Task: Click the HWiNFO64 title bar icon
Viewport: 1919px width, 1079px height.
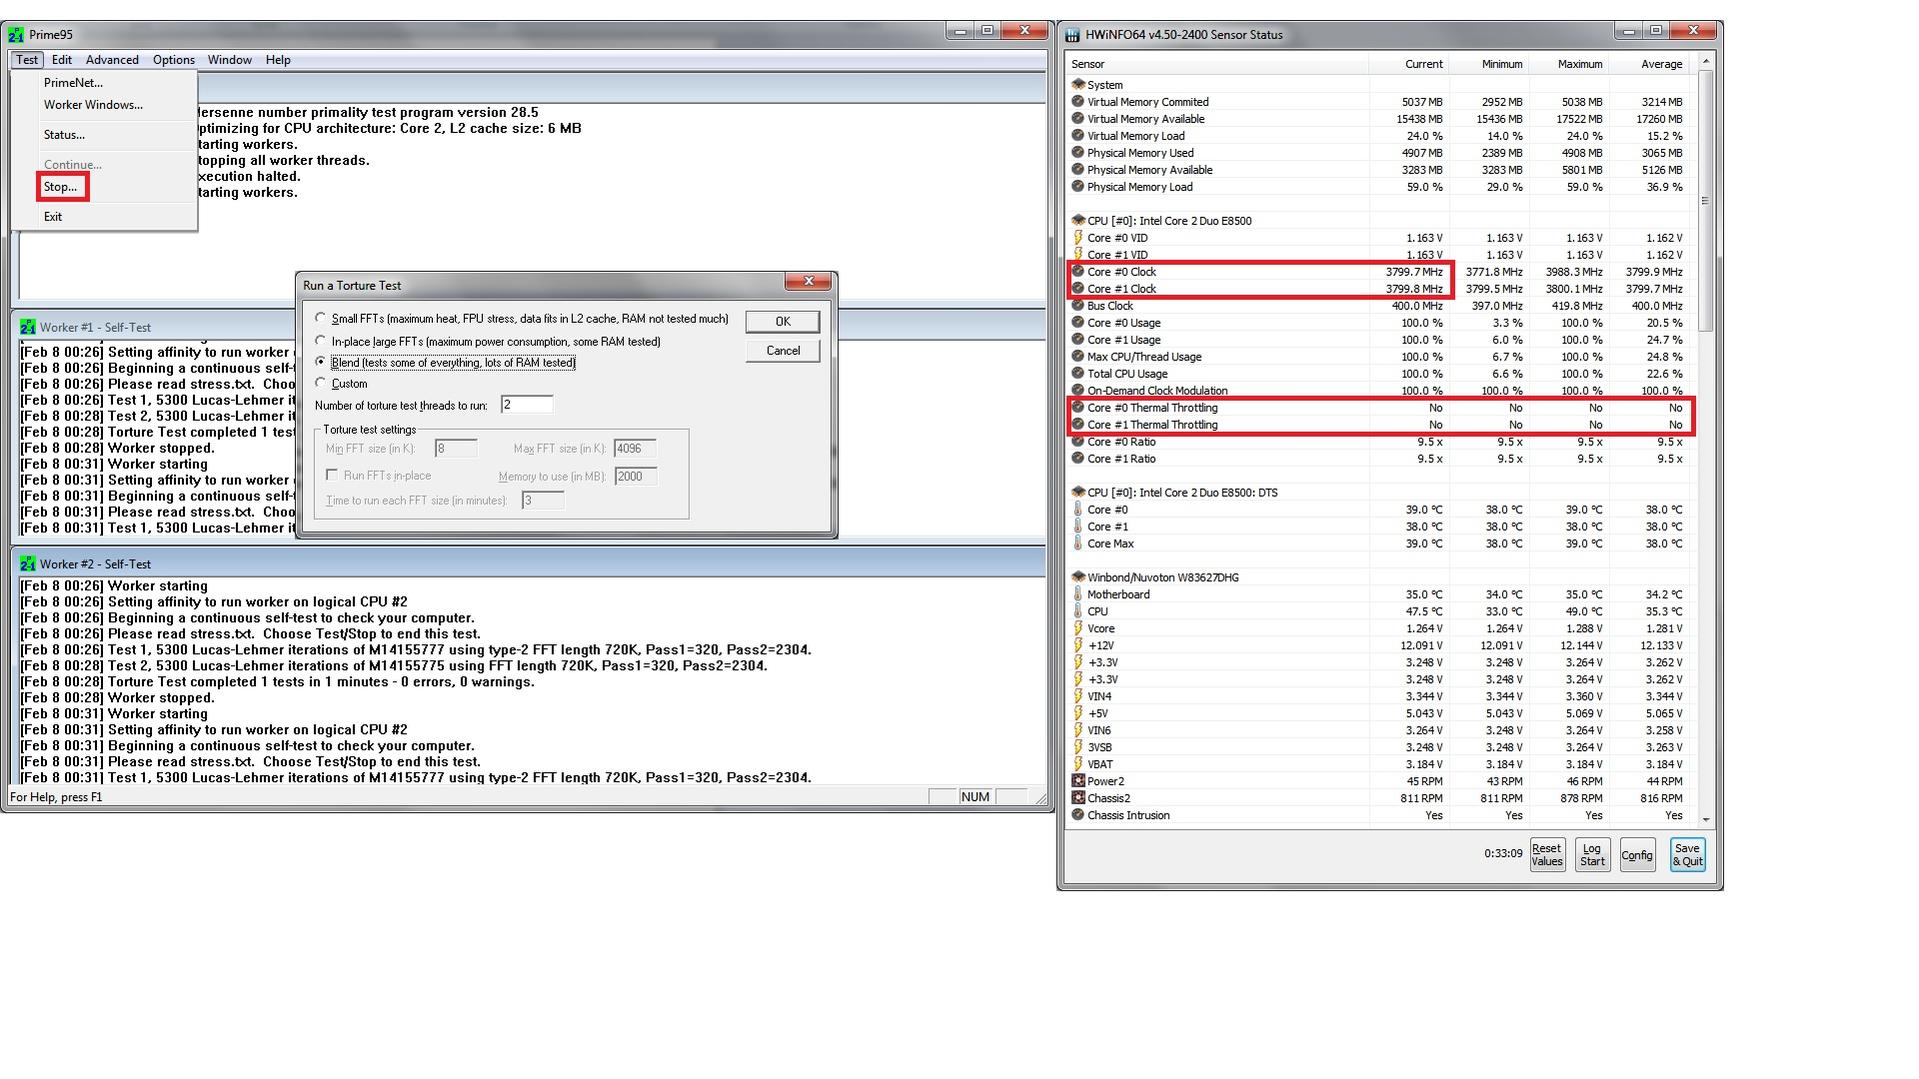Action: (x=1073, y=35)
